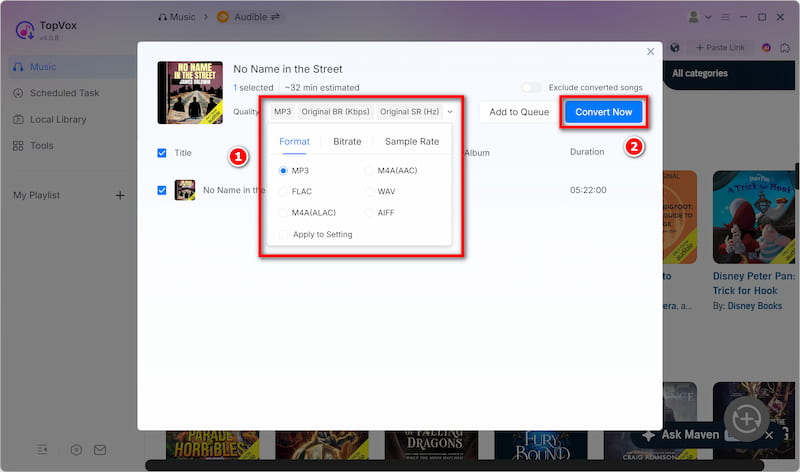This screenshot has height=472, width=800.
Task: Add a new playlist with plus icon
Action: (x=120, y=195)
